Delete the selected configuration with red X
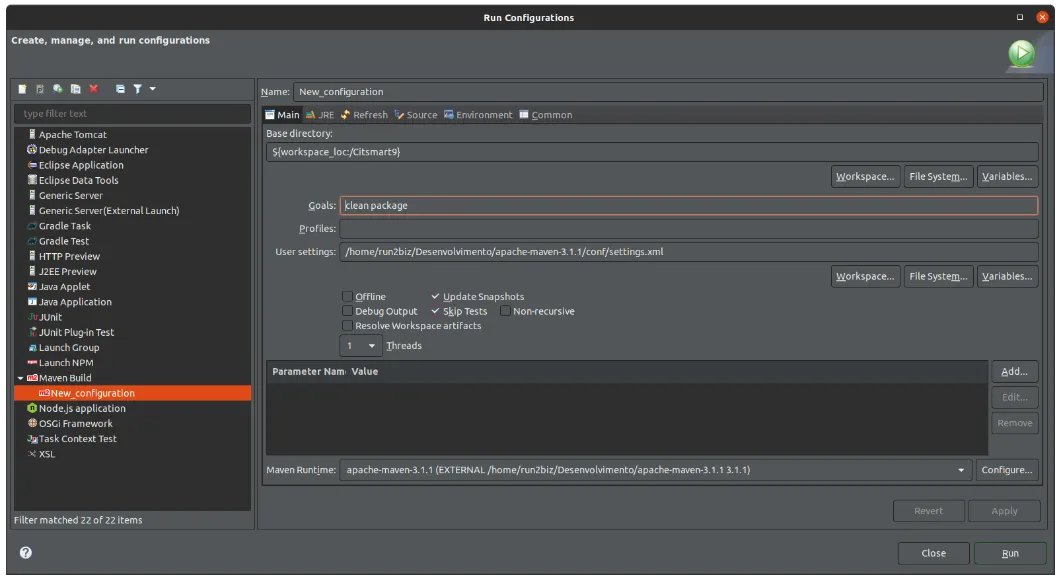Viewport: 1061px width, 581px height. tap(93, 89)
